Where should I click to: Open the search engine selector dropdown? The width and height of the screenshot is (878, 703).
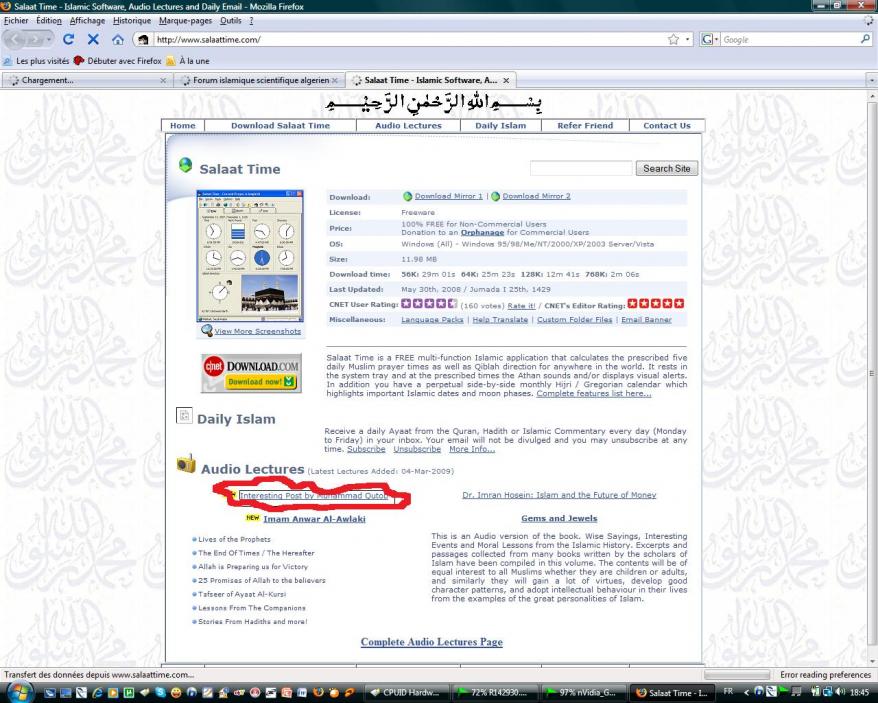[x=709, y=39]
